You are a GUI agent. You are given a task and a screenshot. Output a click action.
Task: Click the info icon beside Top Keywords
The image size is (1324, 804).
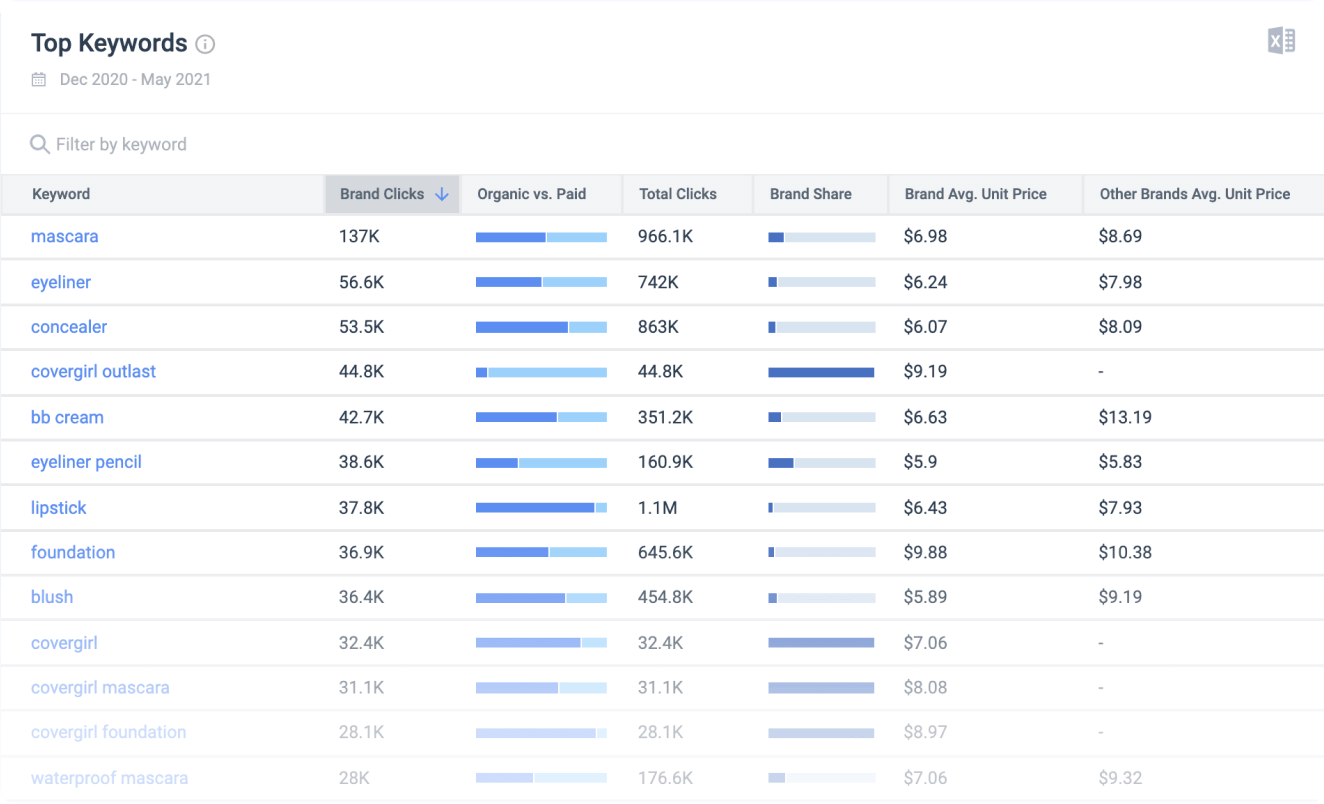coord(206,43)
